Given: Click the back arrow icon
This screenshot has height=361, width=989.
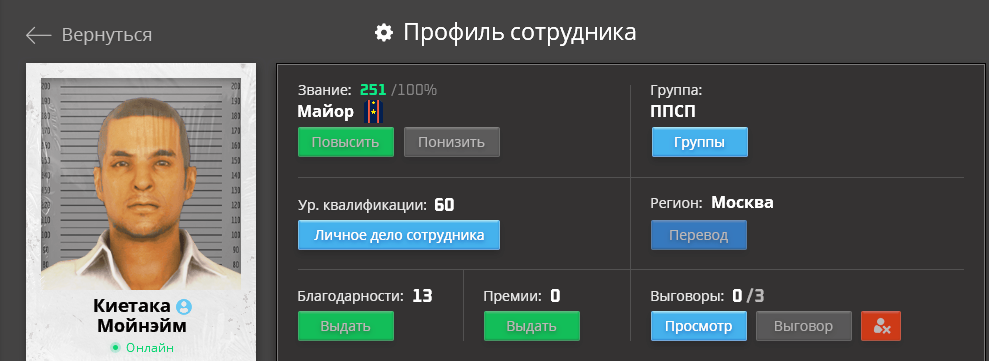Looking at the screenshot, I should 38,35.
